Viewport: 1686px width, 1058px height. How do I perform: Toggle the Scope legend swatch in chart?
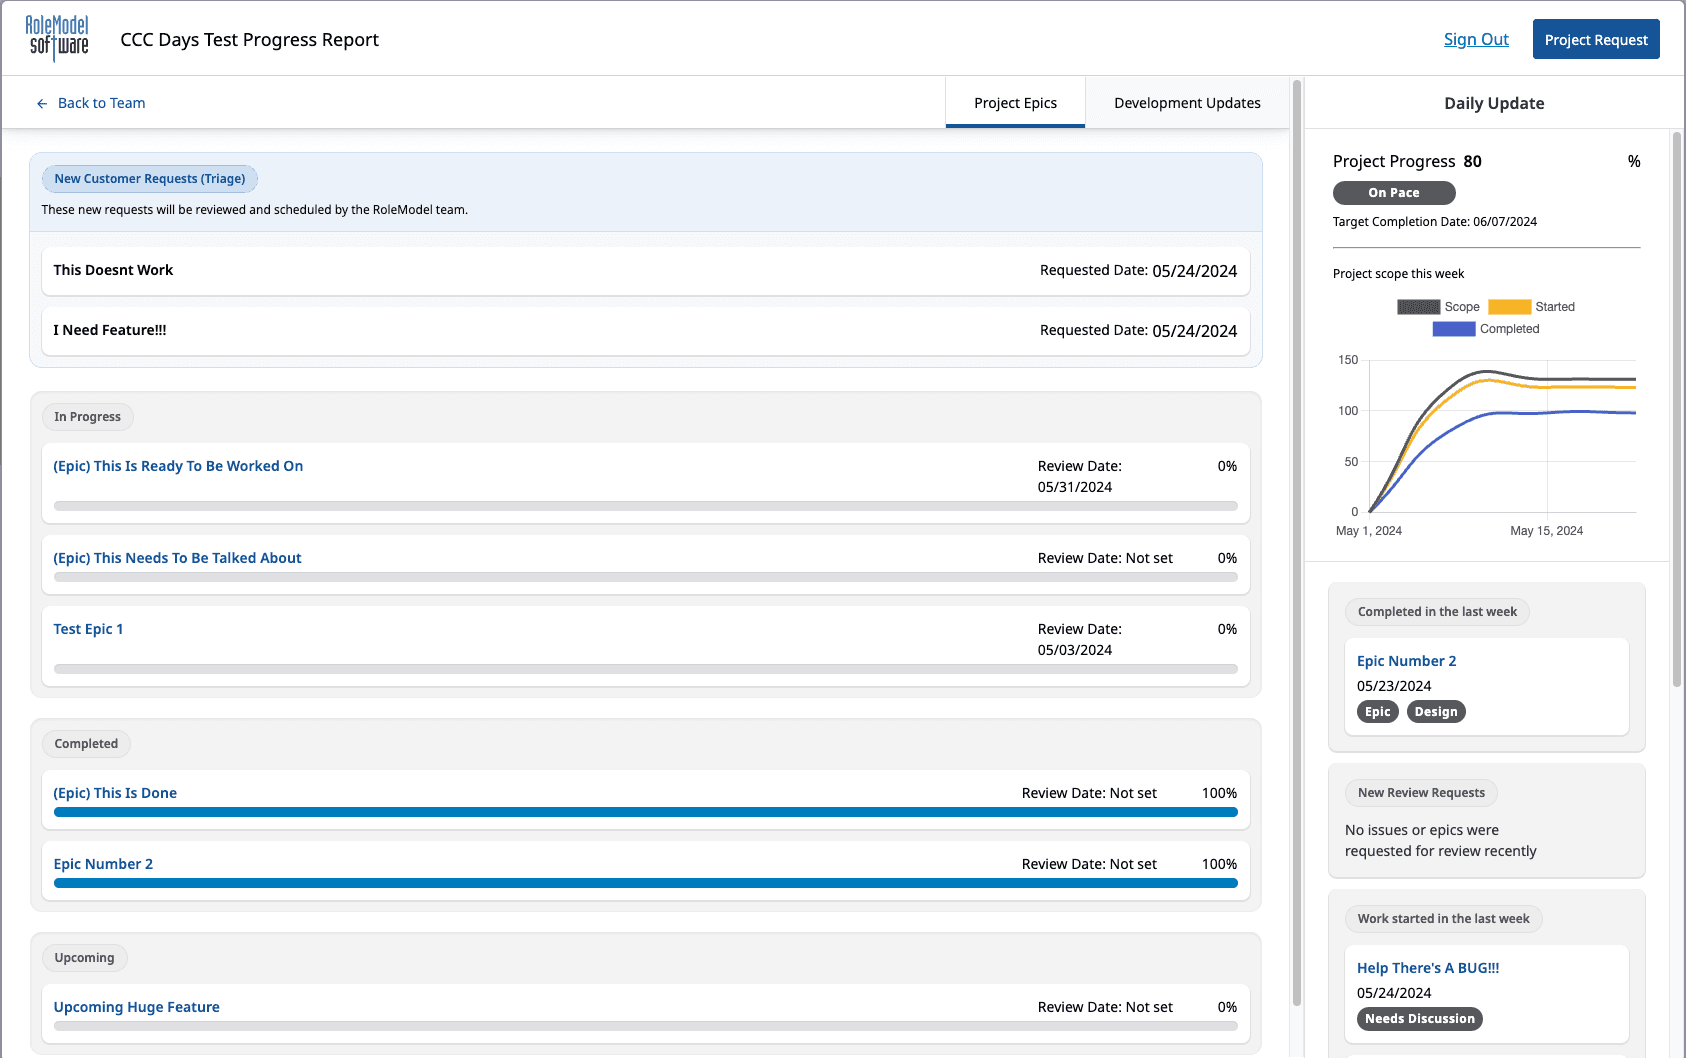click(1418, 307)
